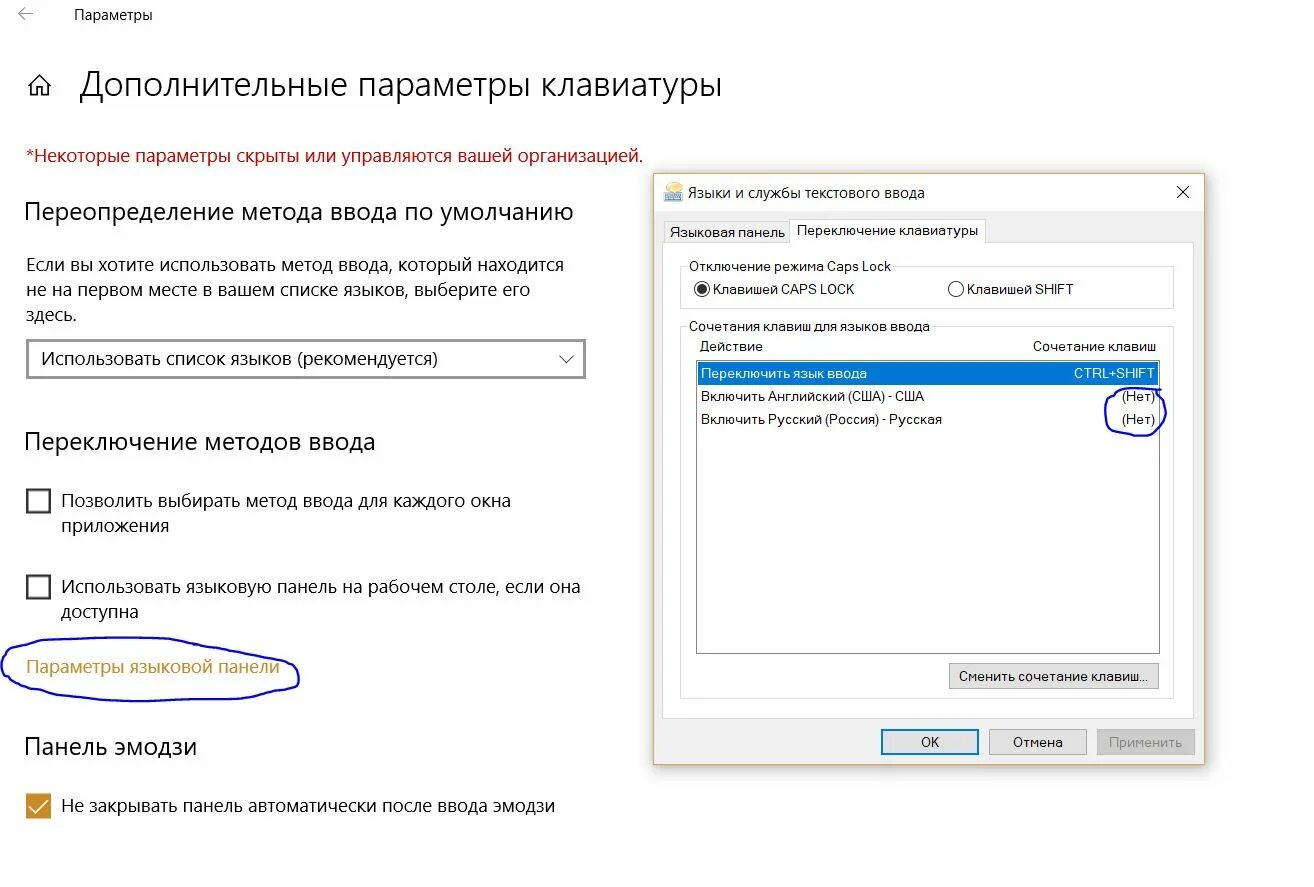Click the Отмена button

[1037, 742]
